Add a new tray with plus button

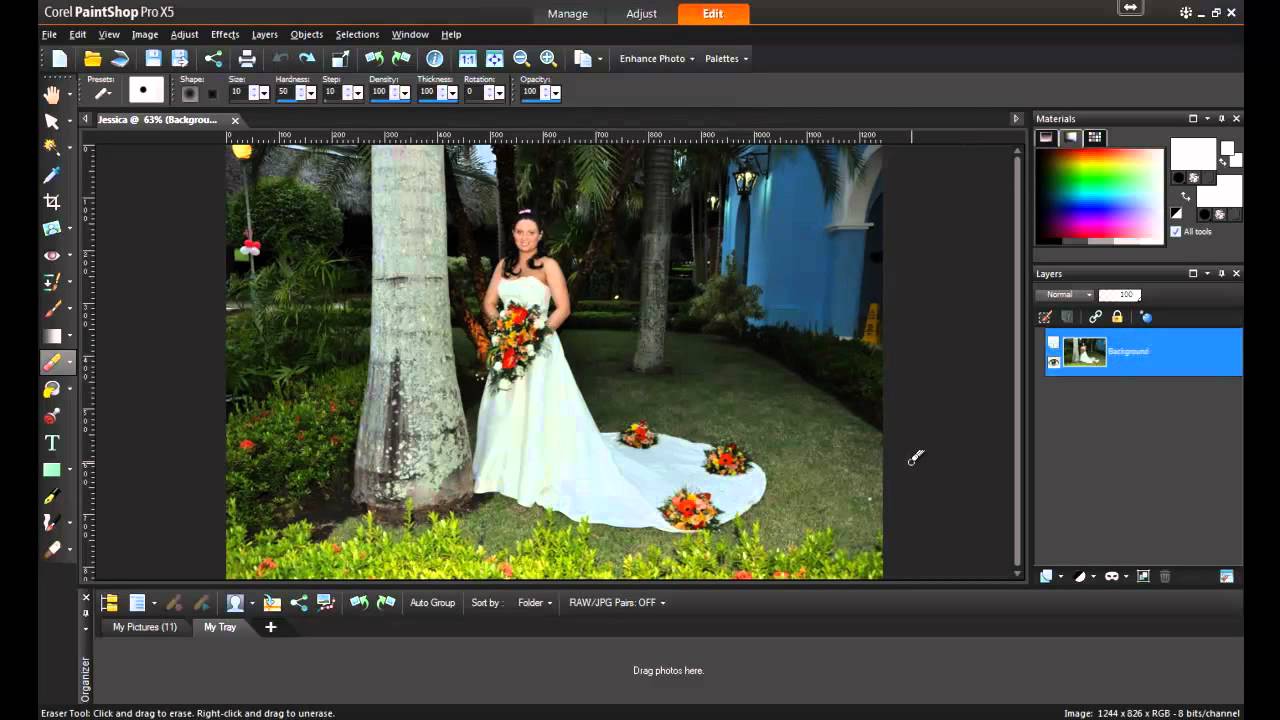click(x=270, y=627)
